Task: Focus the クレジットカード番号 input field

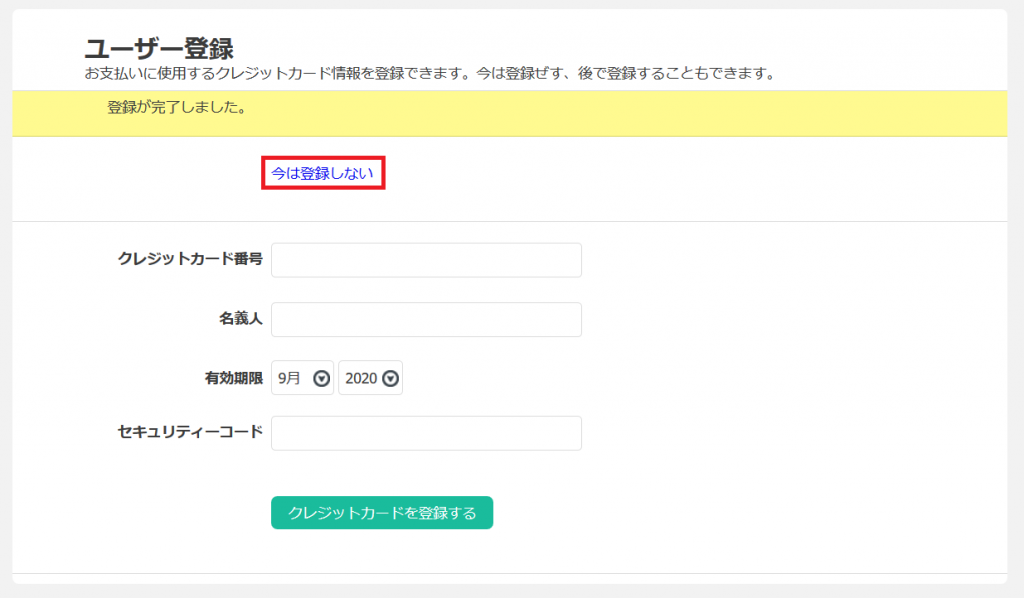Action: coord(426,260)
